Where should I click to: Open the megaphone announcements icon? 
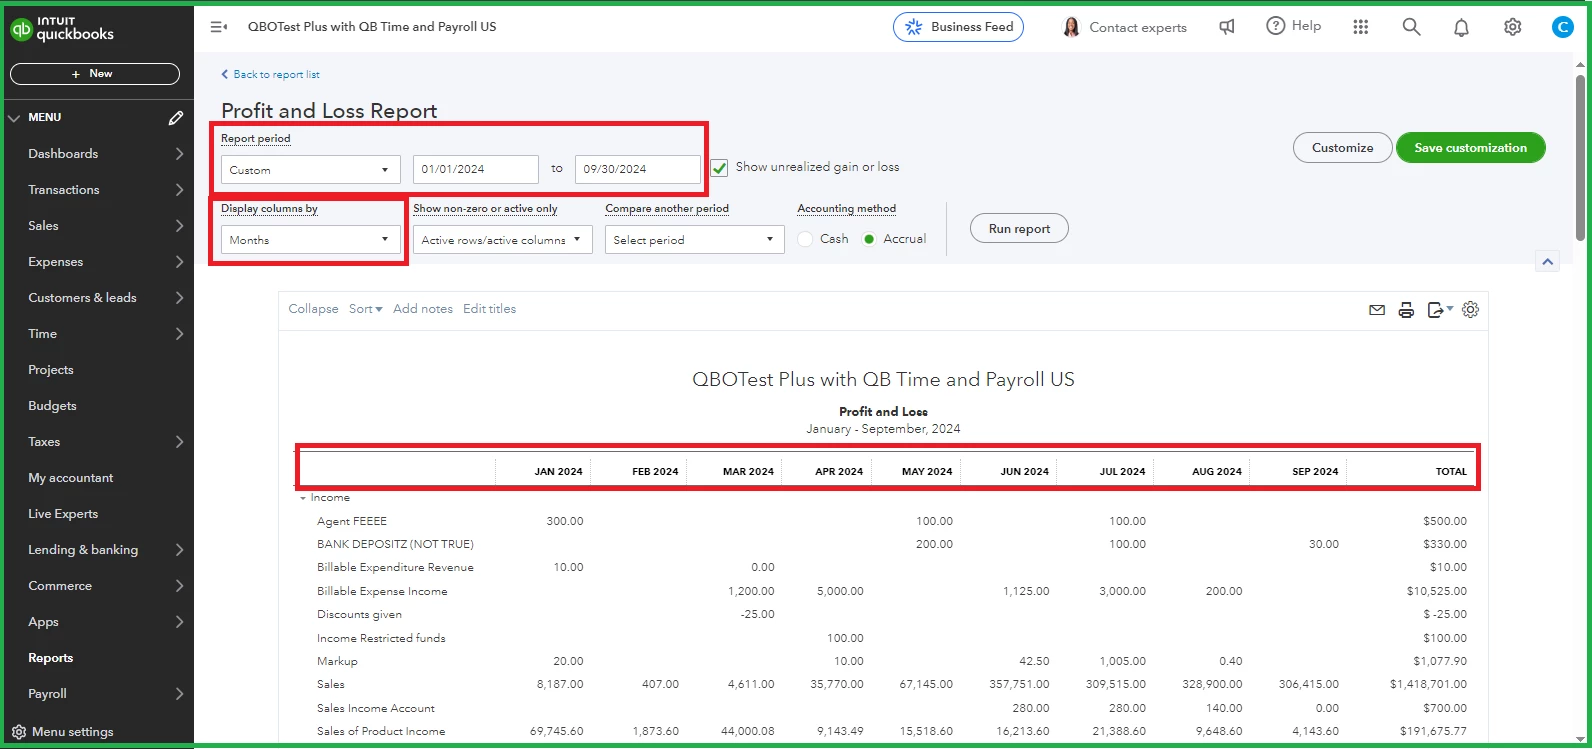pos(1227,27)
